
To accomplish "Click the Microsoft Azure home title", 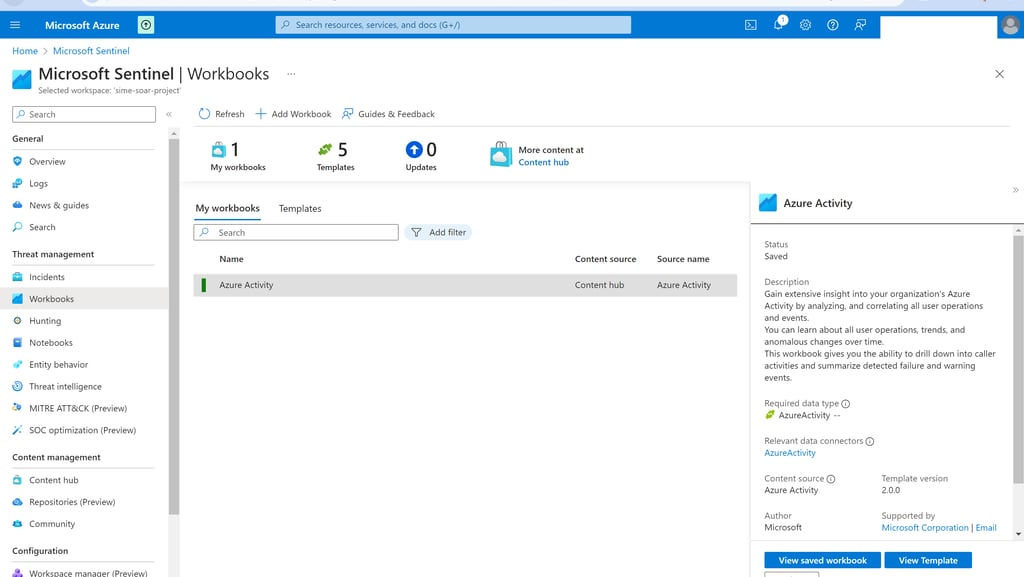I will click(82, 25).
